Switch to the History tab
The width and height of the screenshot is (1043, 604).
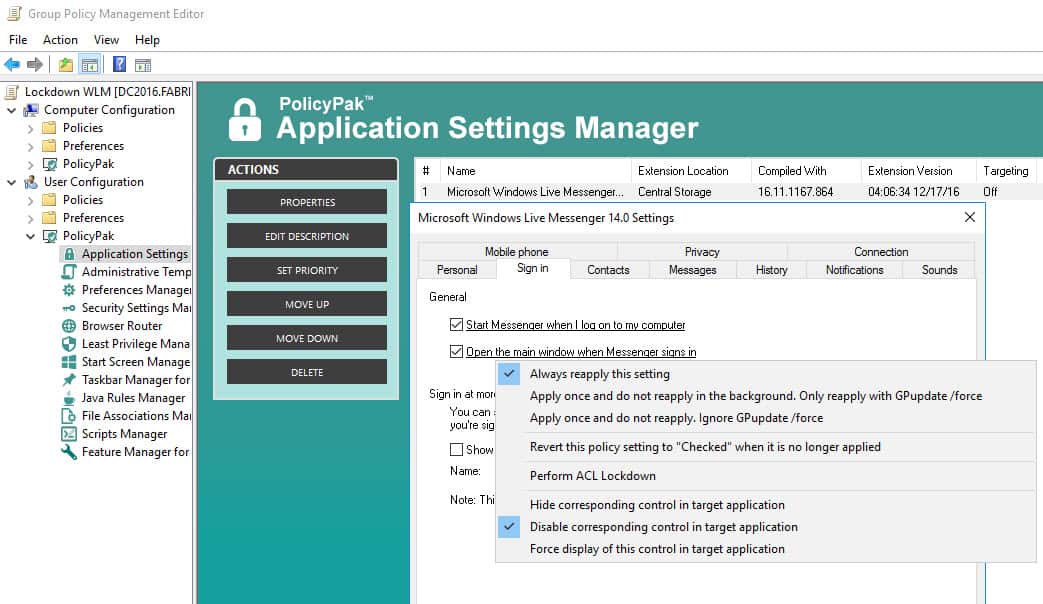coord(772,269)
